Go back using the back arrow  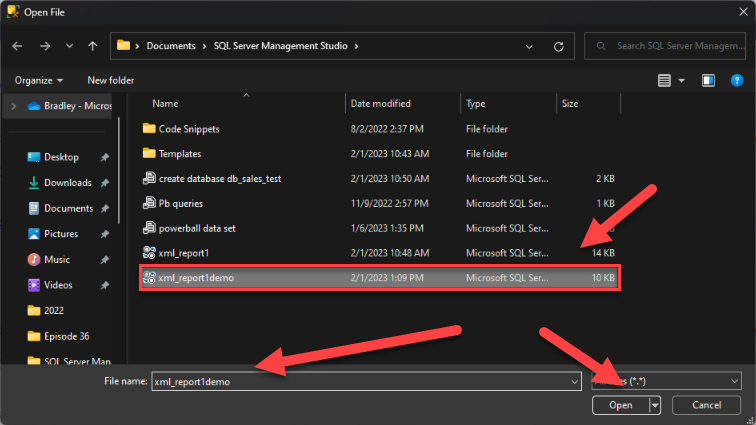[17, 46]
